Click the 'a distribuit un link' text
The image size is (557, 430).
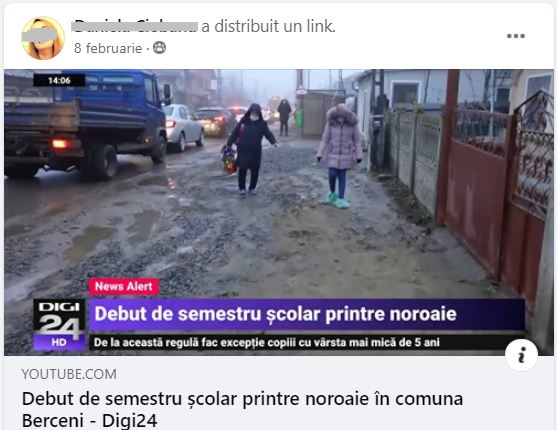268,26
